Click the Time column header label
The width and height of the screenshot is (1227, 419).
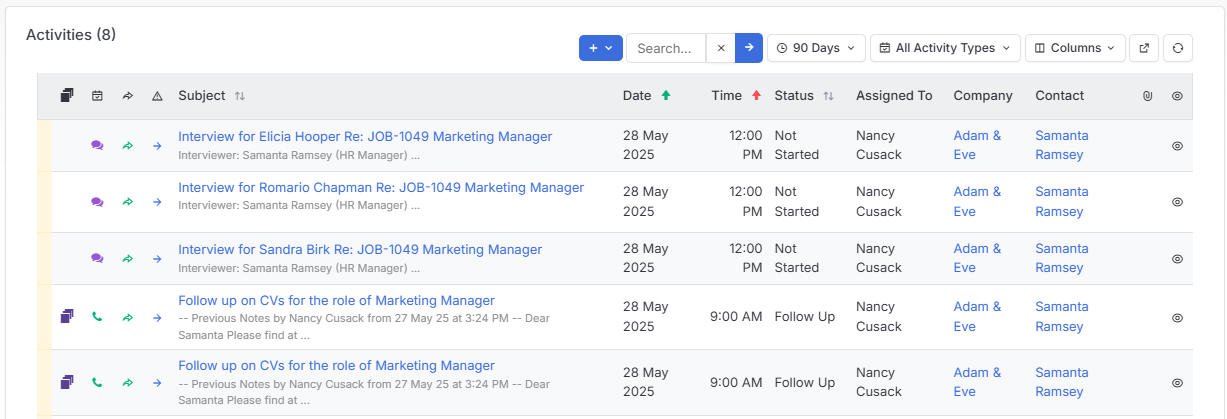coord(727,96)
